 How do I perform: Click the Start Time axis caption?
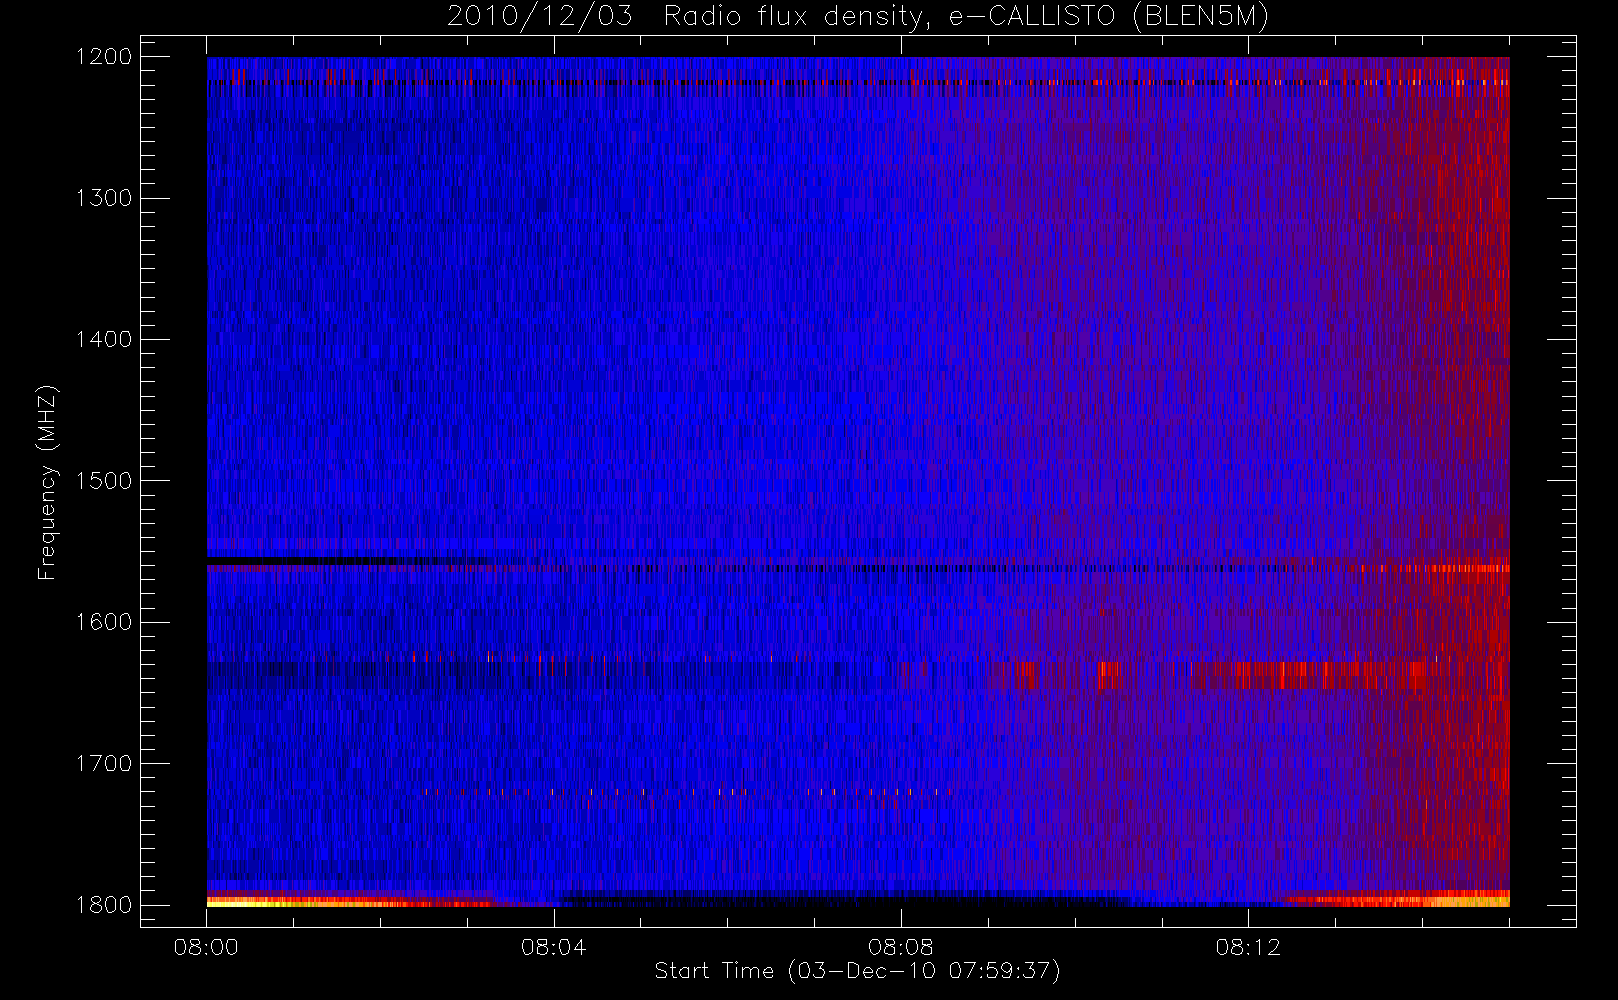[858, 971]
